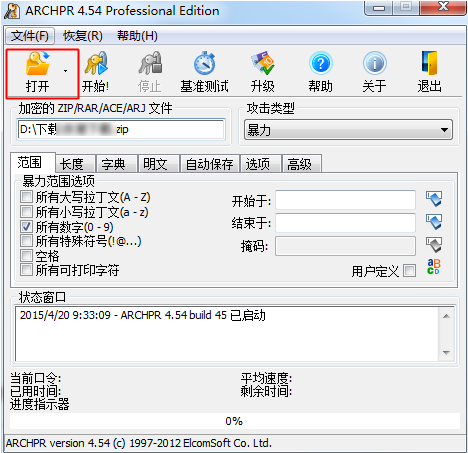Click the icon beside the 开始于 field
This screenshot has height=453, width=468.
pyautogui.click(x=434, y=199)
